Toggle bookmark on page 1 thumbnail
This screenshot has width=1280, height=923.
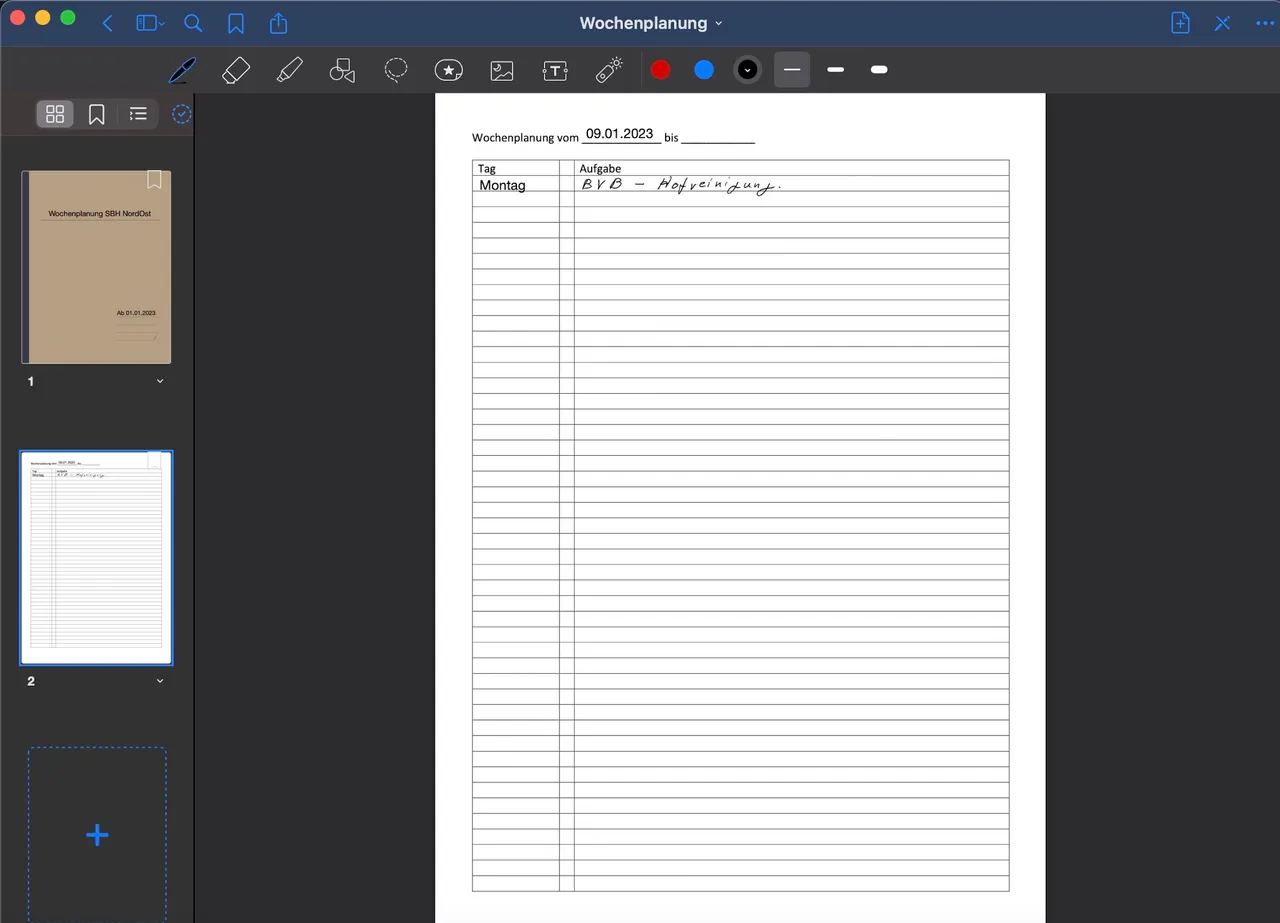(x=154, y=180)
